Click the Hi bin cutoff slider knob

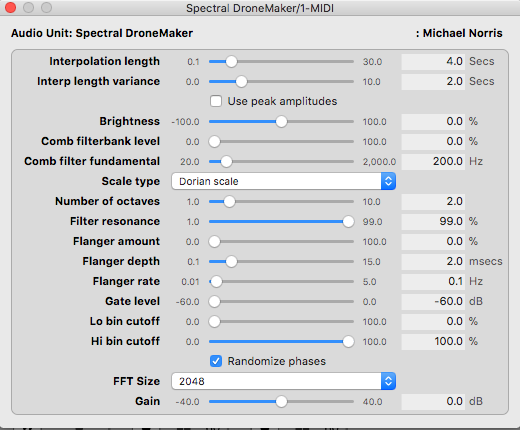pyautogui.click(x=348, y=341)
